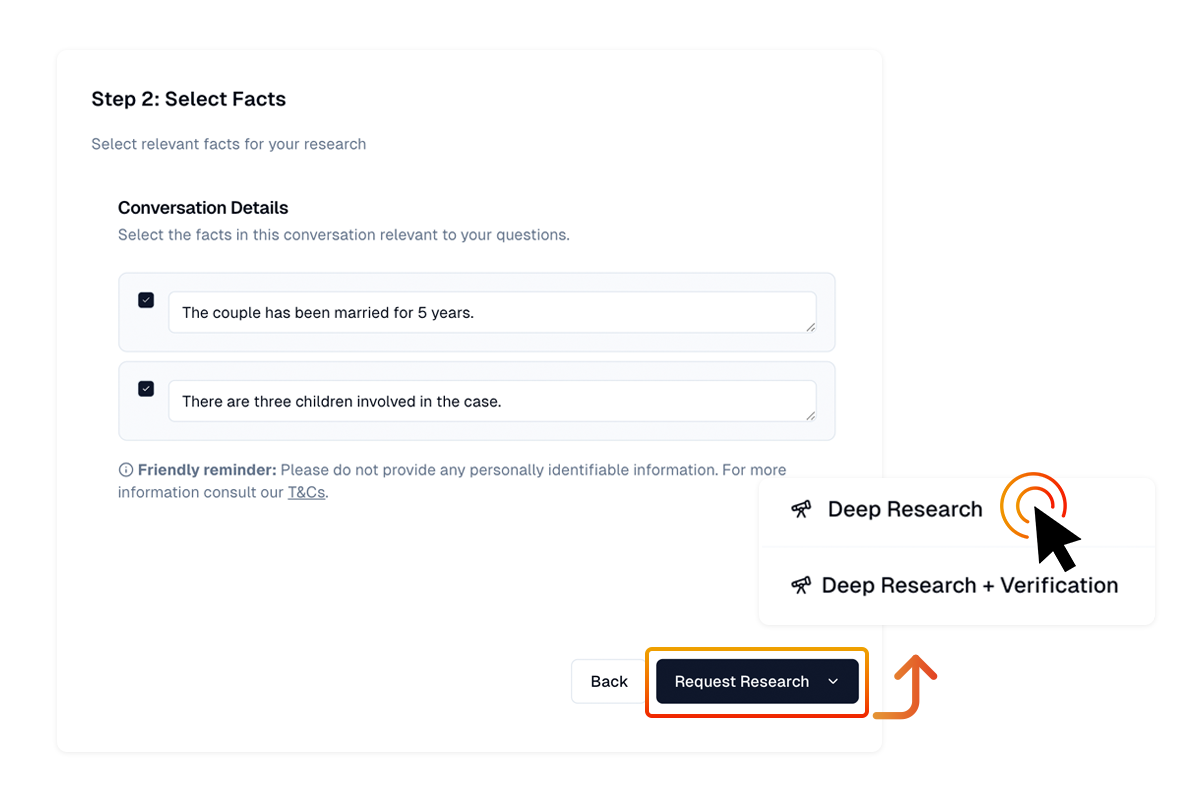Image resolution: width=1200 pixels, height=800 pixels.
Task: Click the checkmark icon in the children checkbox
Action: point(145,388)
